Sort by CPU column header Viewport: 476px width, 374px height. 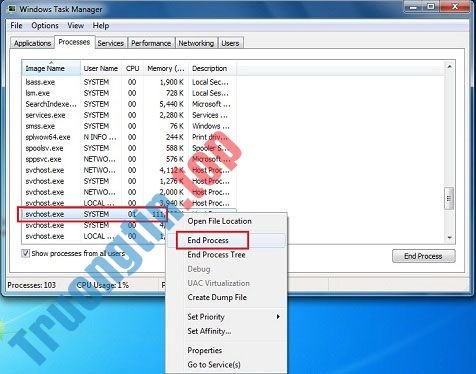(x=132, y=68)
